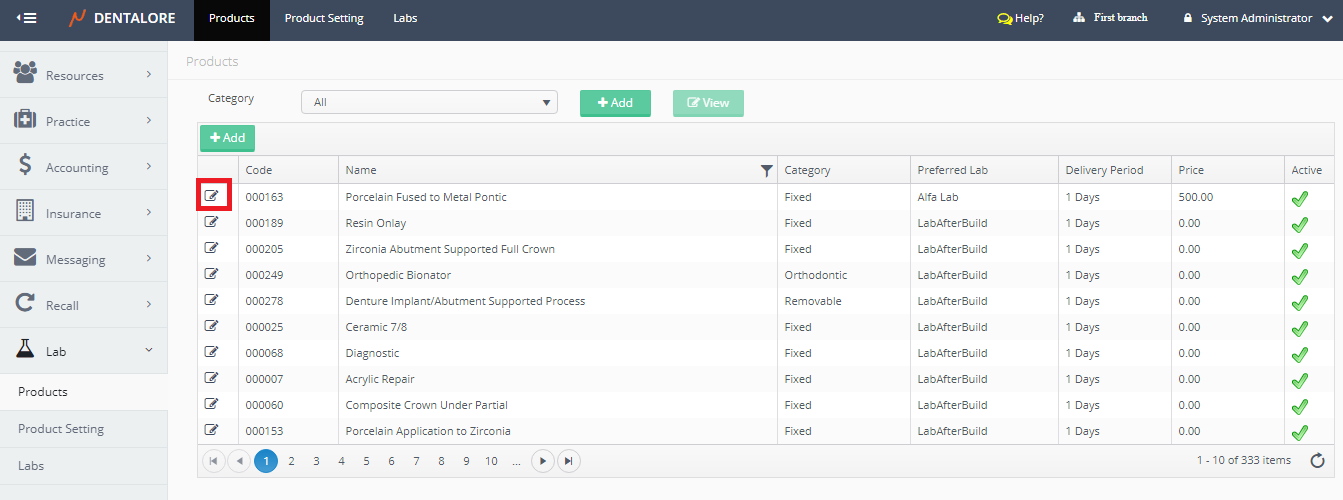Screen dimensions: 1343x500
Task: Go to last page using pager icon
Action: click(x=568, y=461)
